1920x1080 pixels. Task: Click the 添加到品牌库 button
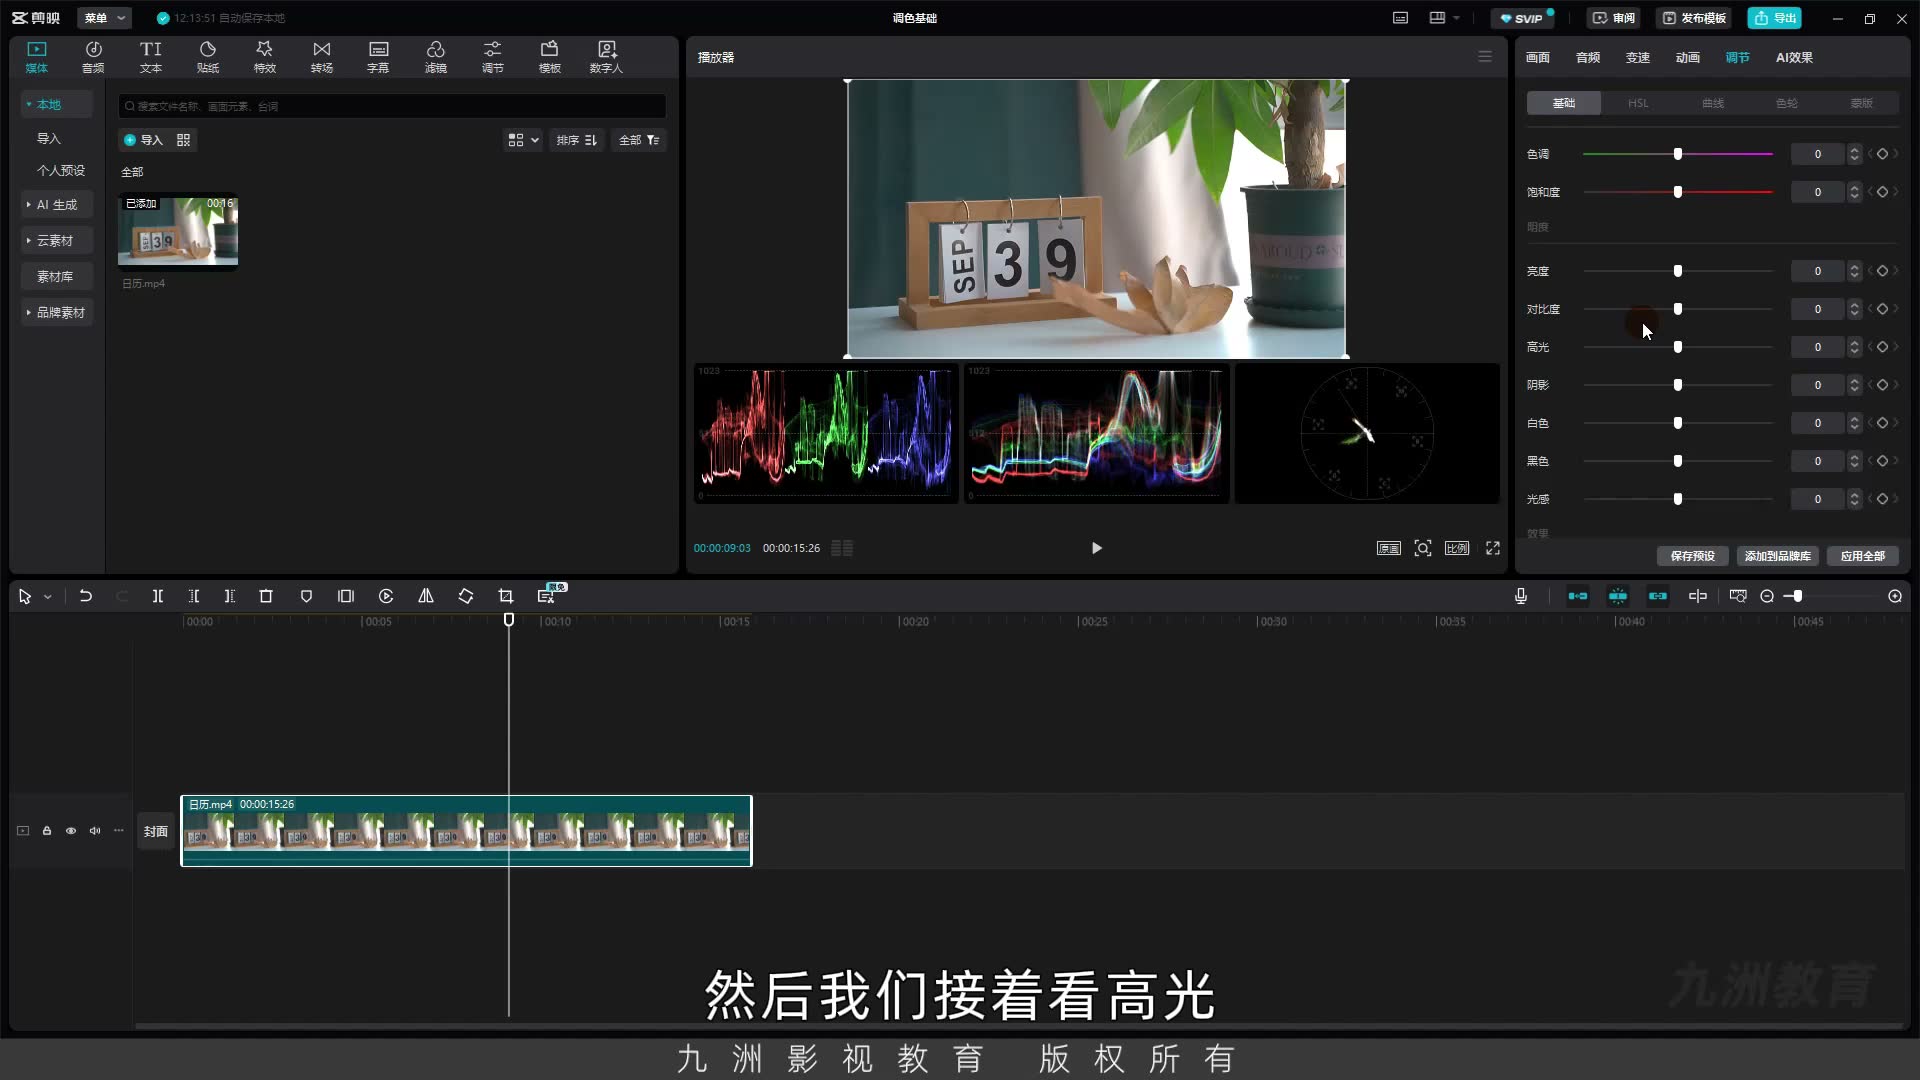[1777, 556]
